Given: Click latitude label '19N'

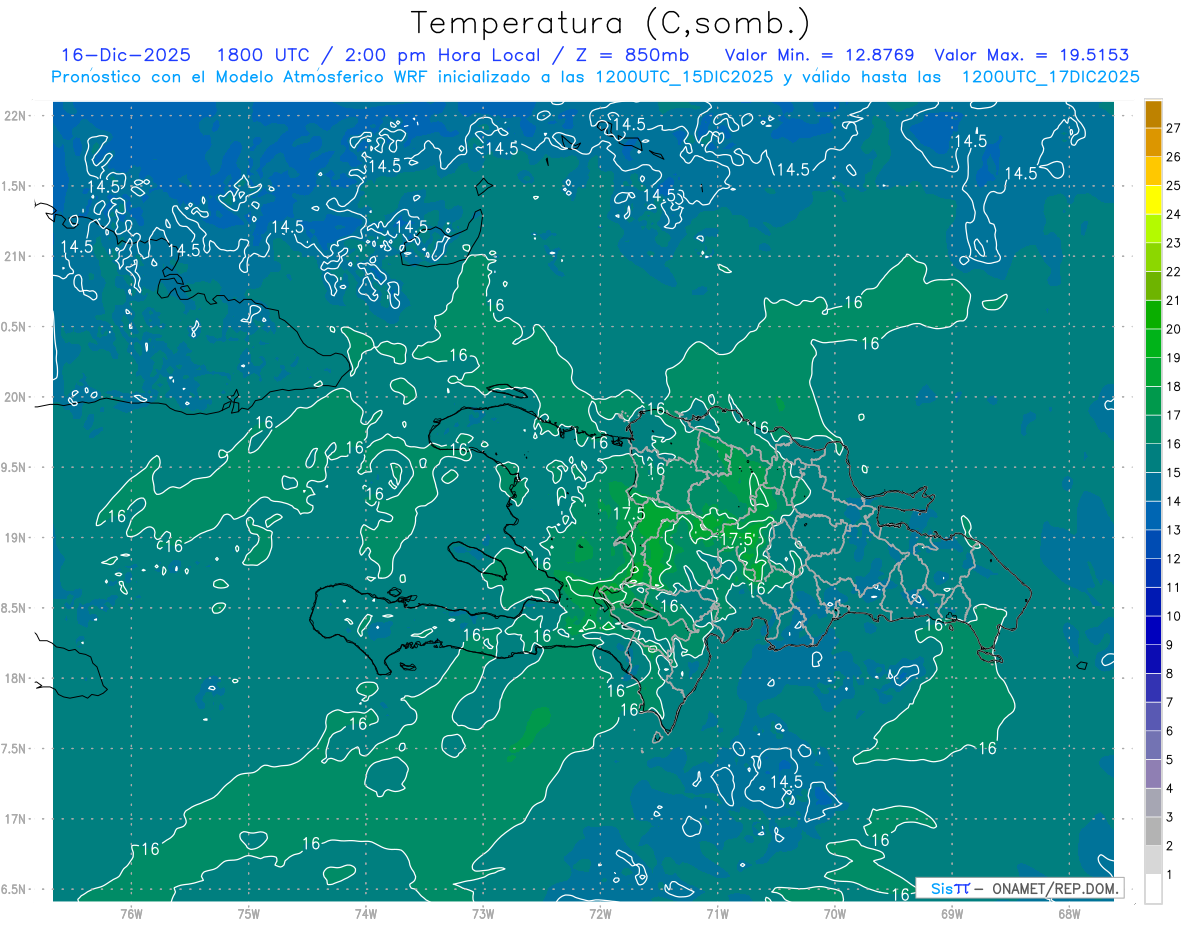Looking at the screenshot, I should [16, 538].
